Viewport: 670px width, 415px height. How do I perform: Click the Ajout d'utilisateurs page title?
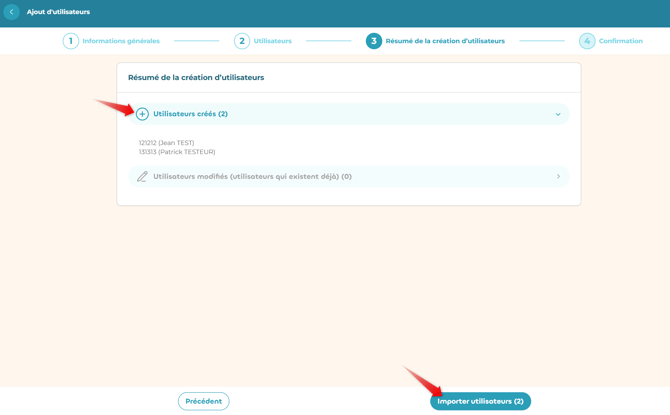pos(58,12)
